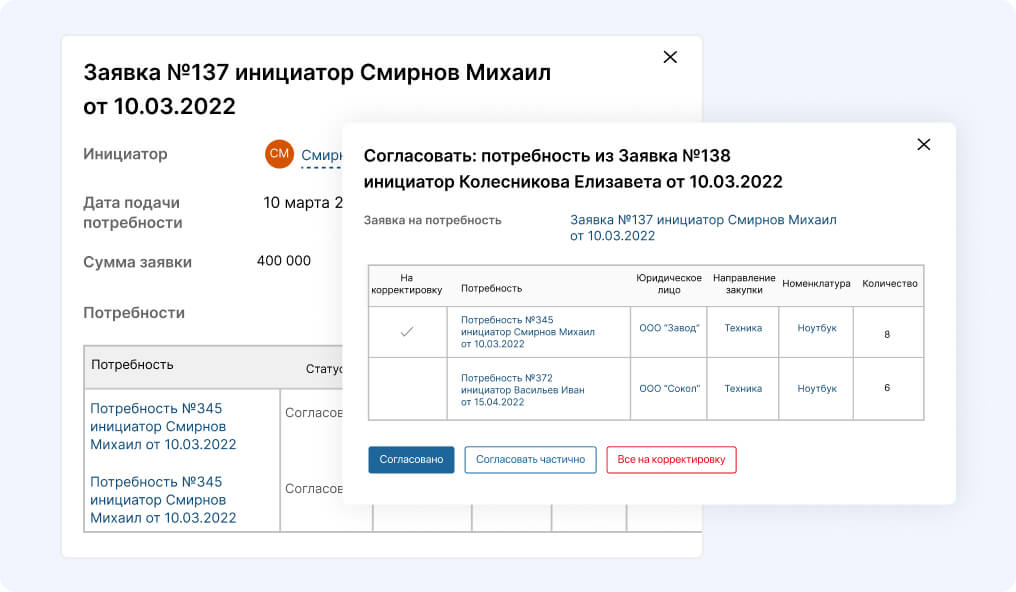Open second Потребность №345 link in background table
This screenshot has height=592, width=1016.
(163, 499)
